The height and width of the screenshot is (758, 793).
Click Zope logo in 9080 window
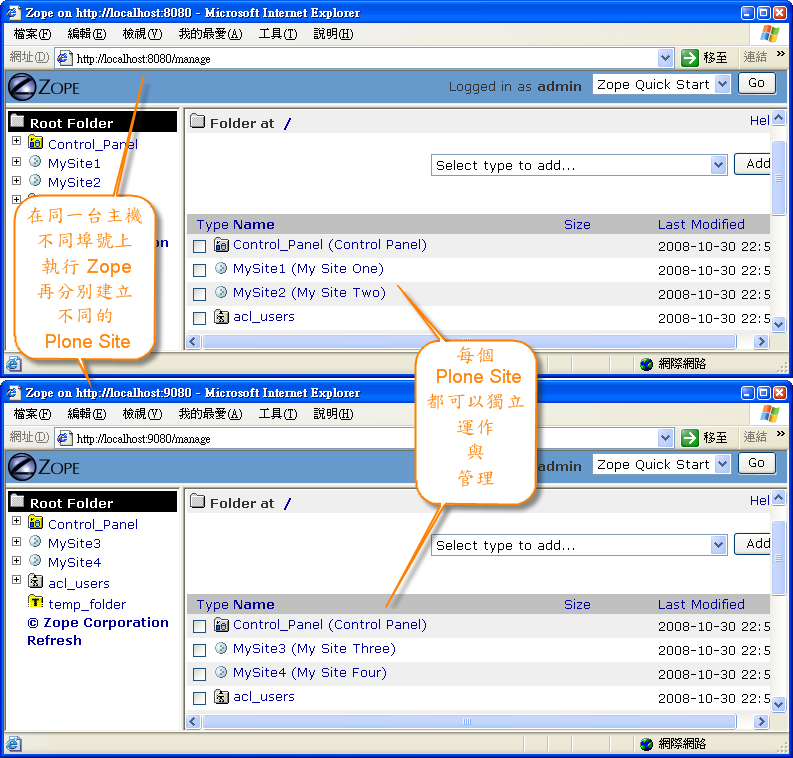44,467
